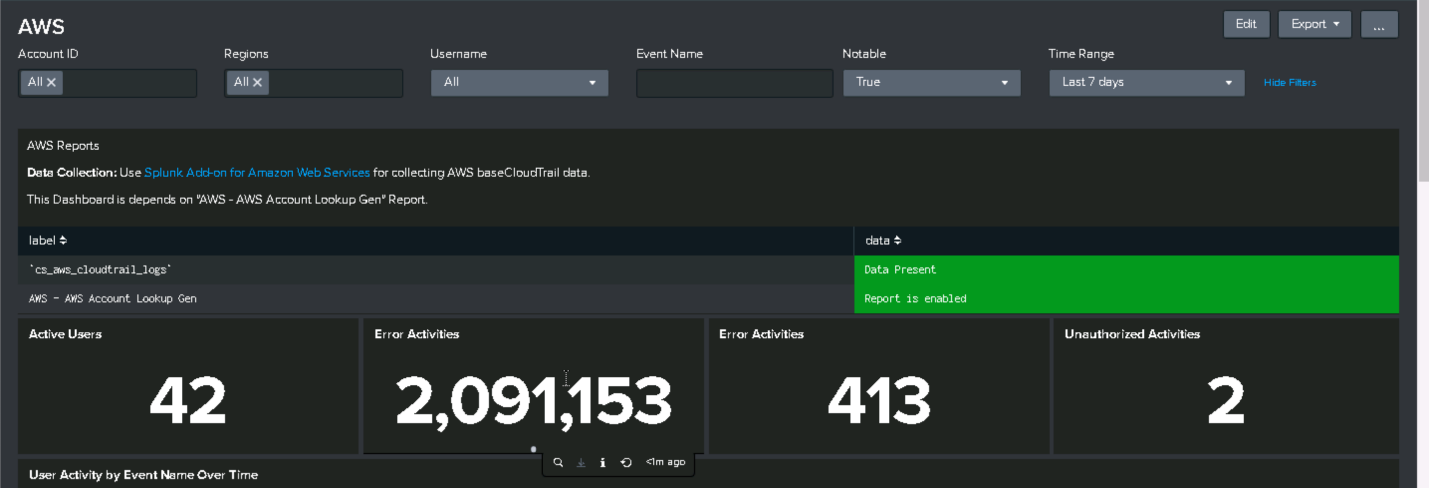Open in Search magnifier icon on panel toolbar
Viewport: 1429px width, 488px height.
[x=558, y=462]
